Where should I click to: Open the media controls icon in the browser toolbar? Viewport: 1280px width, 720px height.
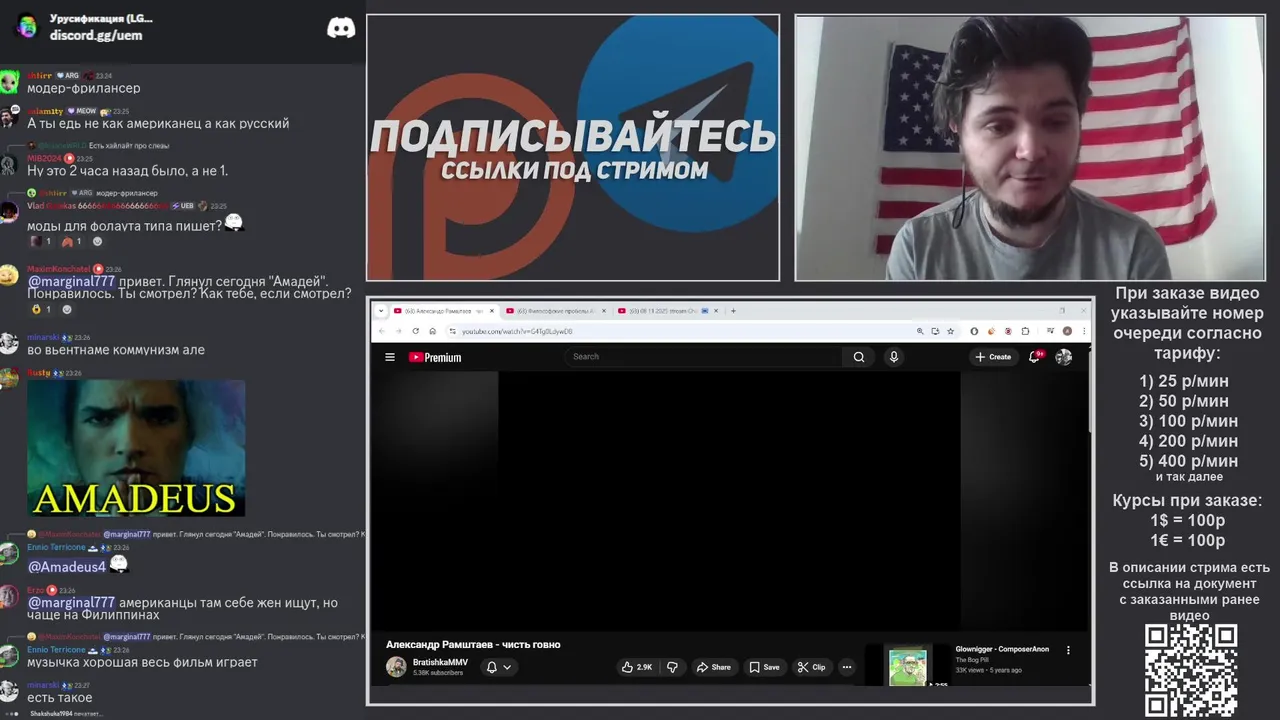1049,331
